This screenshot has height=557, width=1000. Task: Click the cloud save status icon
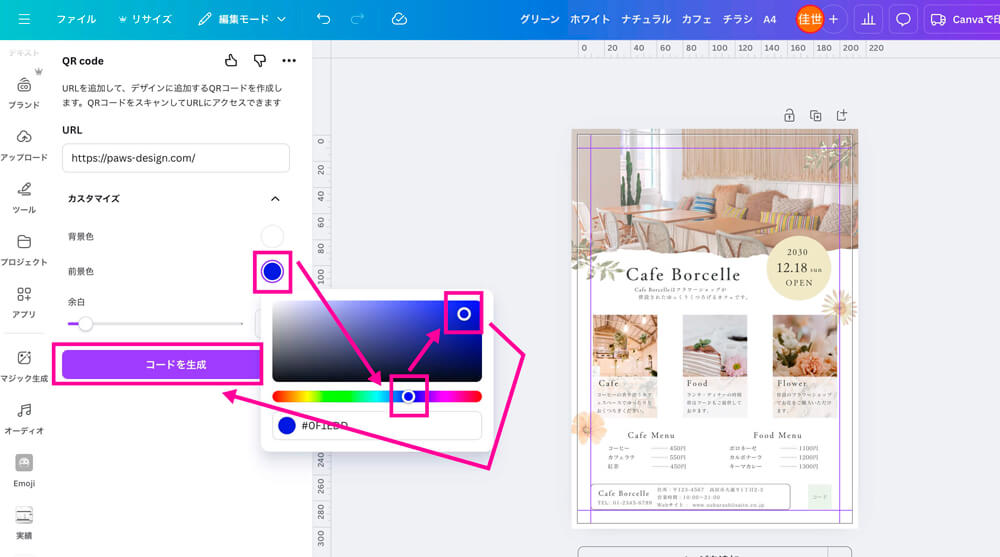[x=399, y=19]
